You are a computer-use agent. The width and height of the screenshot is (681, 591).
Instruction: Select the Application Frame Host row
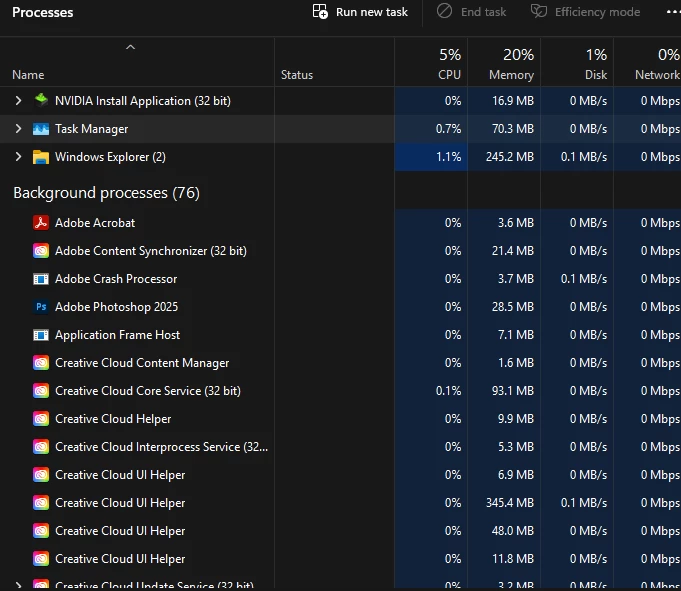point(340,335)
